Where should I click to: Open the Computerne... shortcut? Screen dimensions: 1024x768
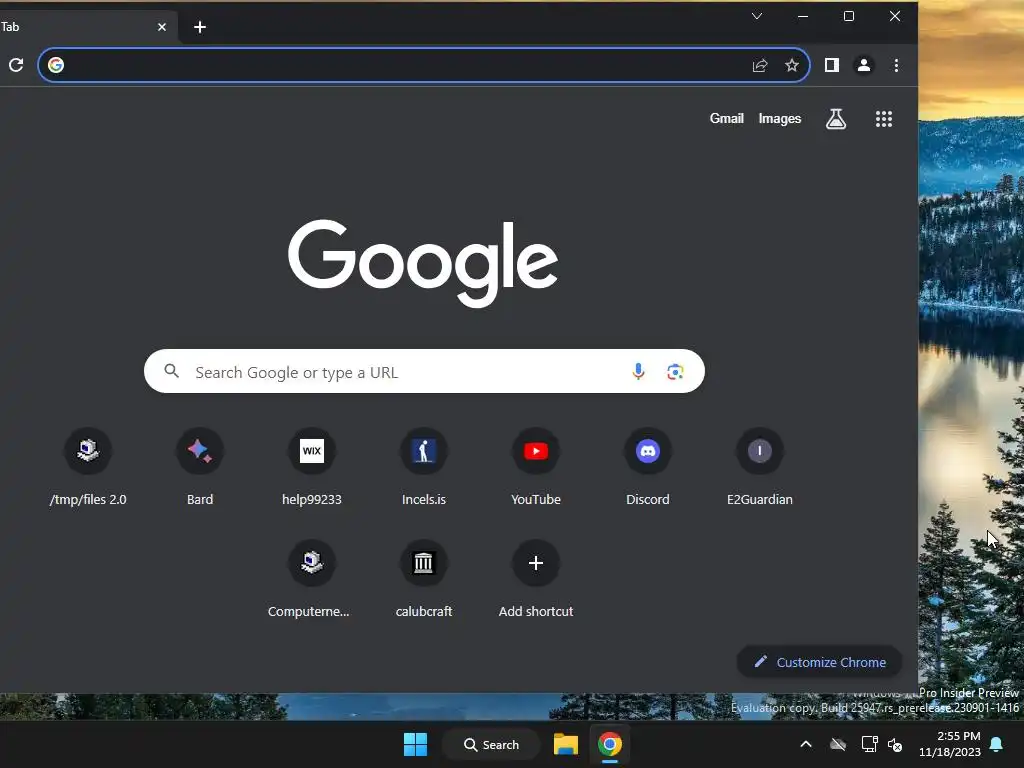(309, 579)
